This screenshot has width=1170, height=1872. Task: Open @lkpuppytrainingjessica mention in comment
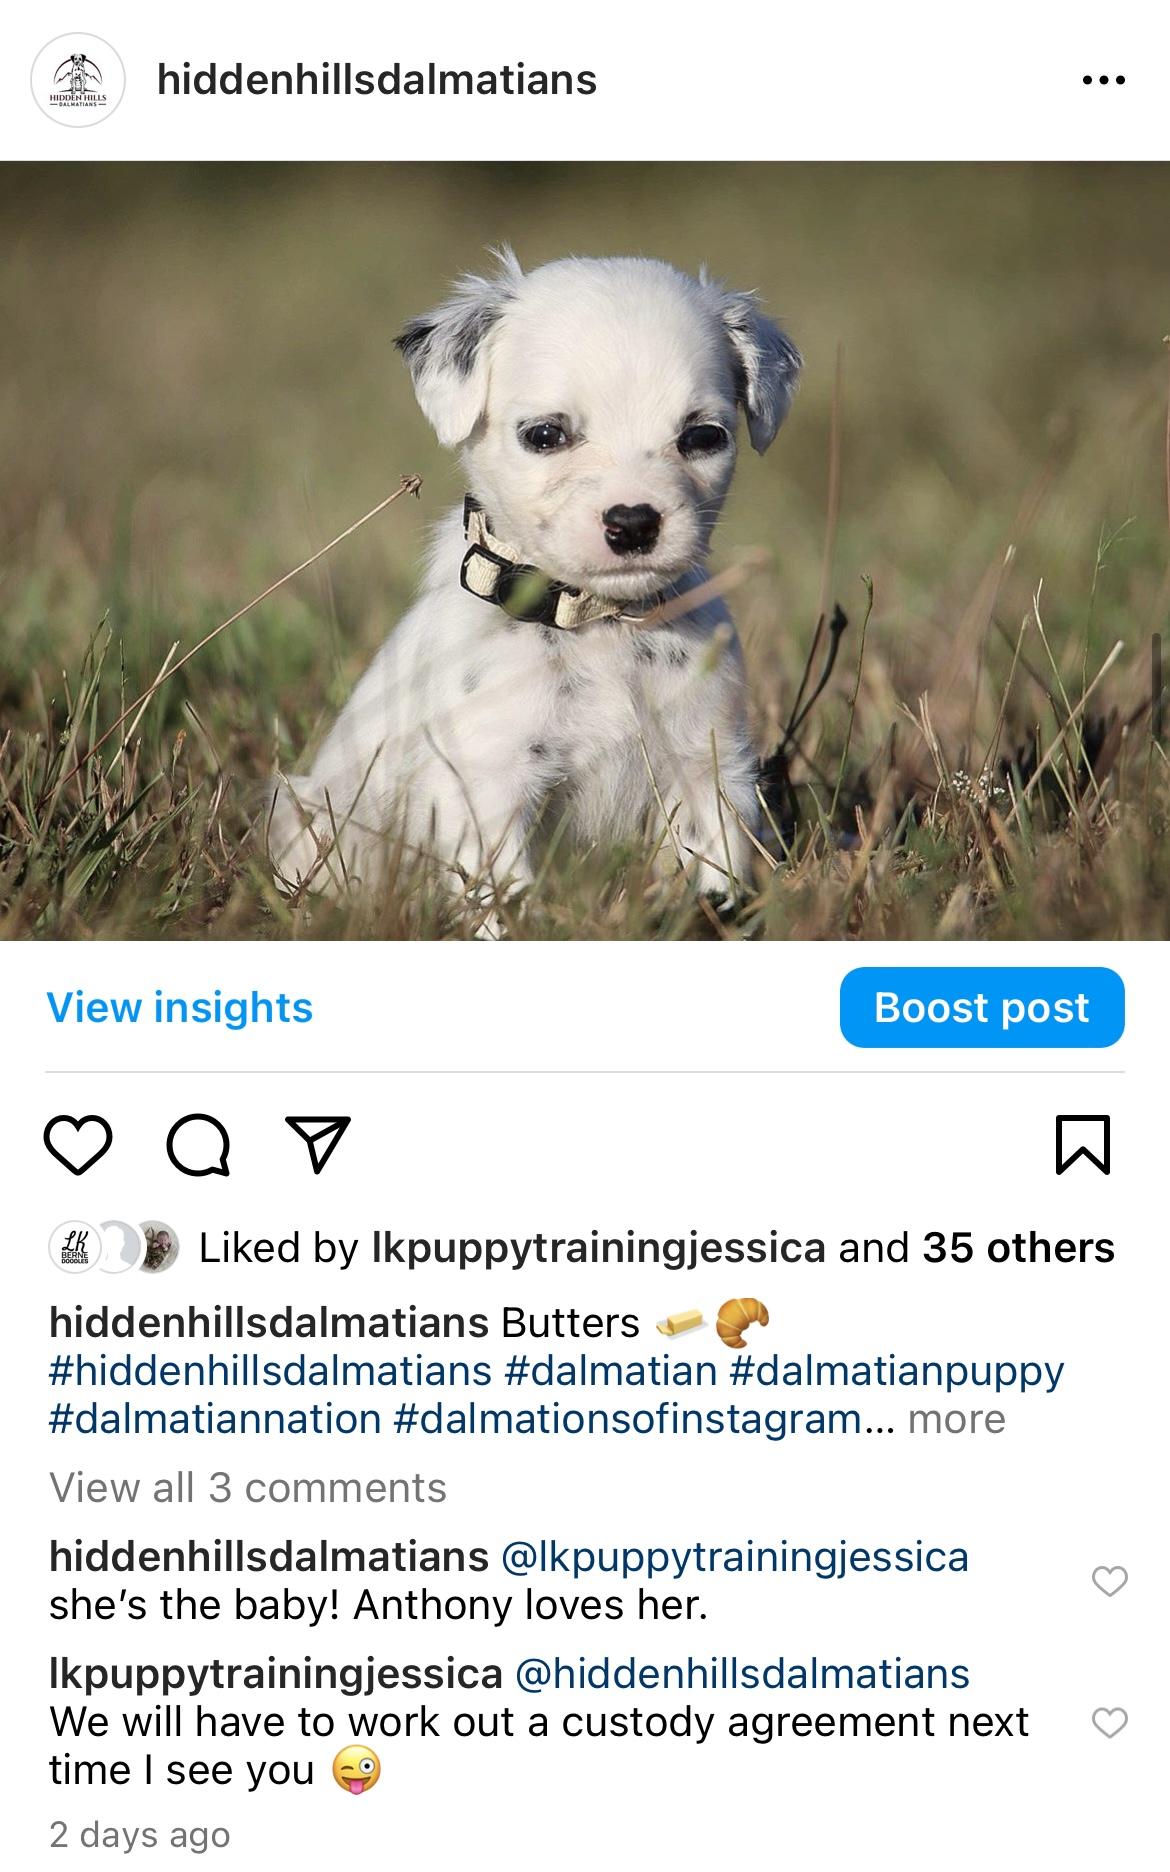[734, 1557]
